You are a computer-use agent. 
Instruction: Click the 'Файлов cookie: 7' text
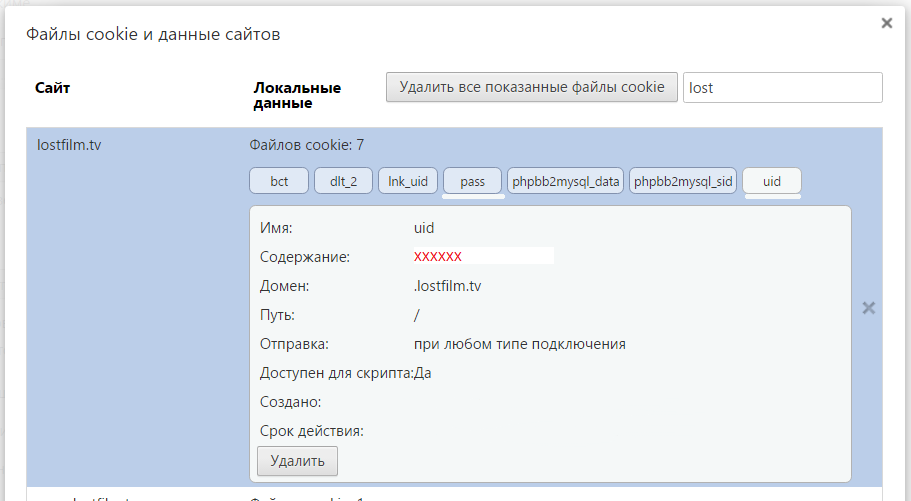tap(307, 145)
